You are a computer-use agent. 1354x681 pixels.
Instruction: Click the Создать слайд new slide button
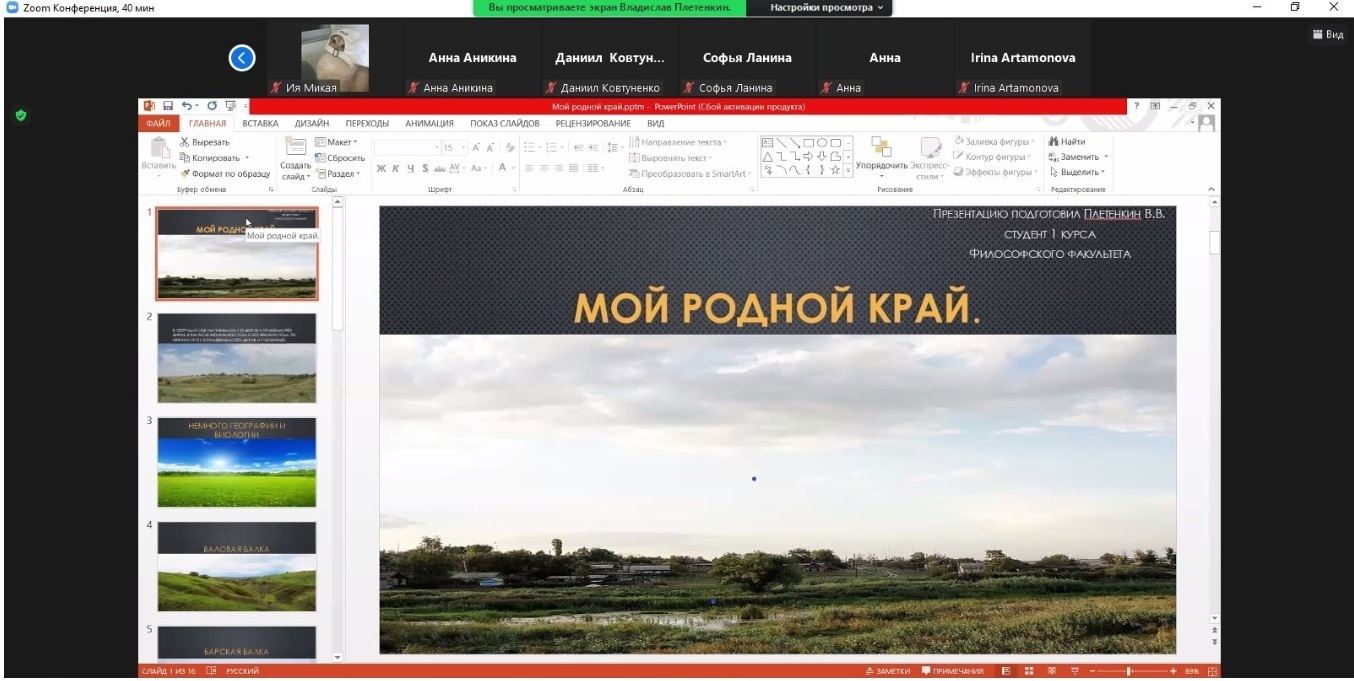tap(295, 159)
